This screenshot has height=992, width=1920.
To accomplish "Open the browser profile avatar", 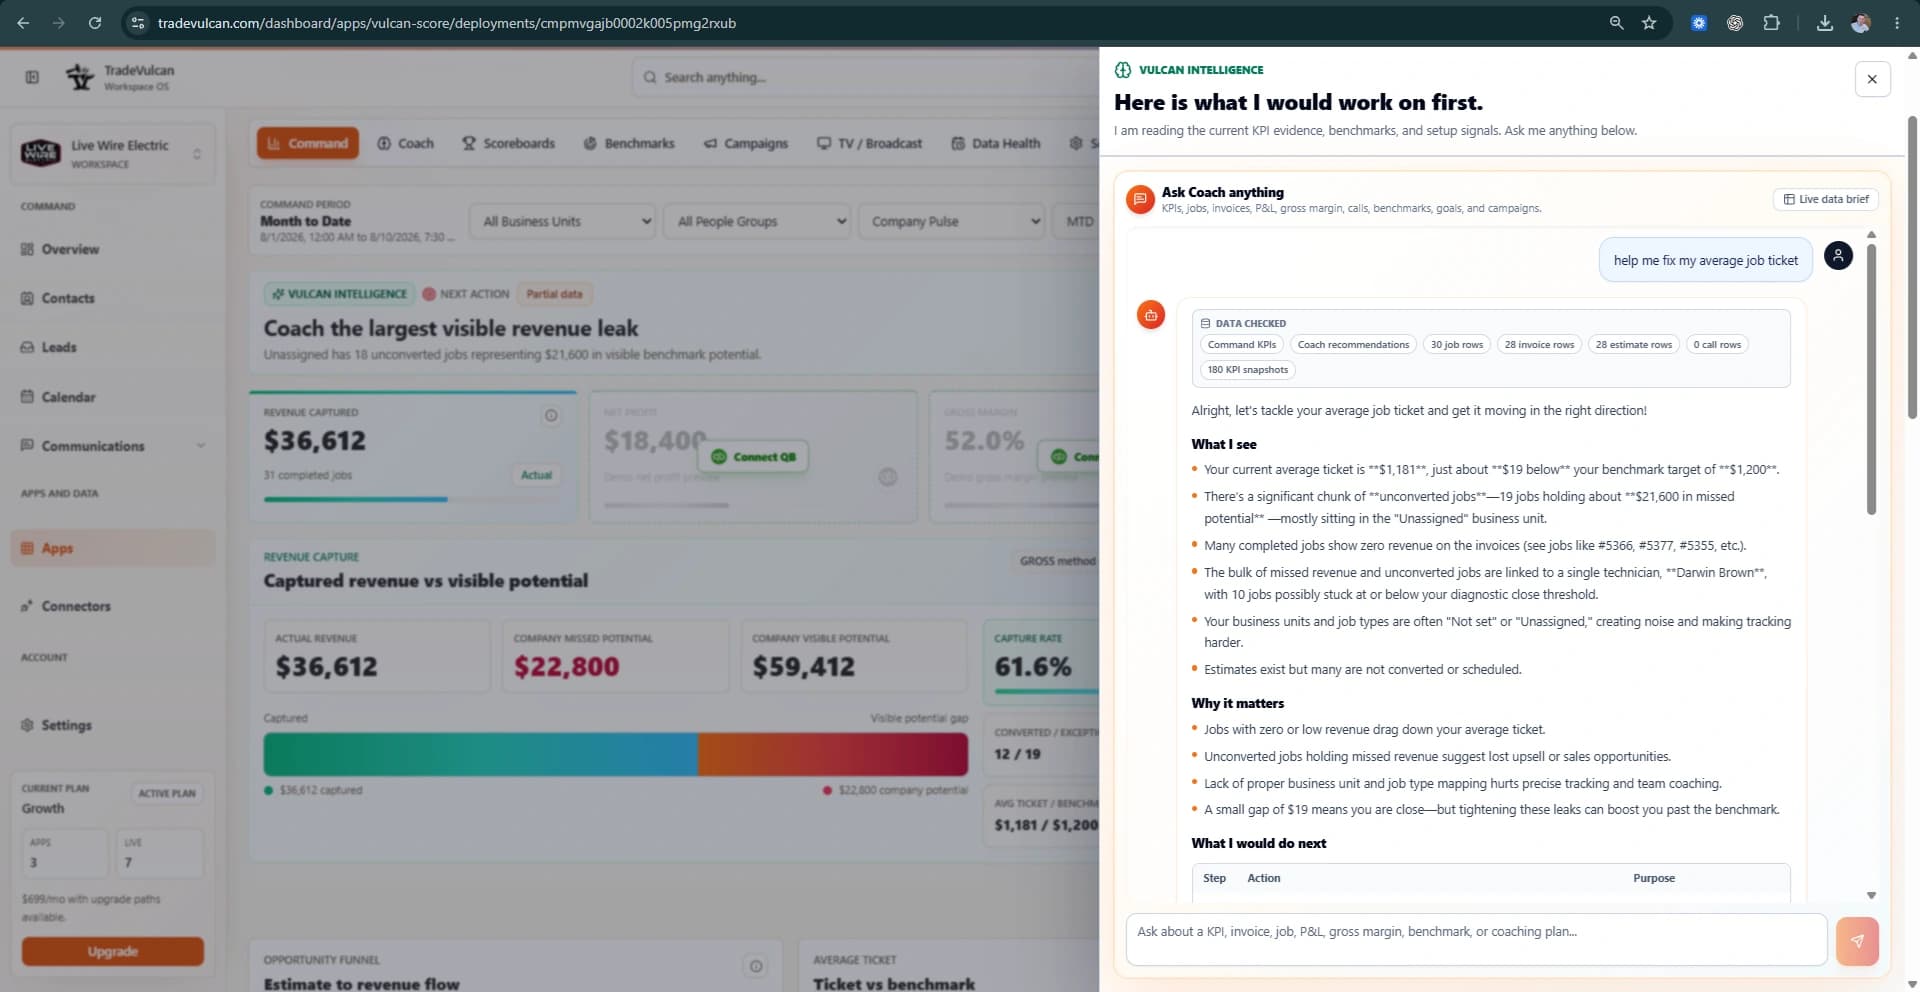I will pos(1861,23).
